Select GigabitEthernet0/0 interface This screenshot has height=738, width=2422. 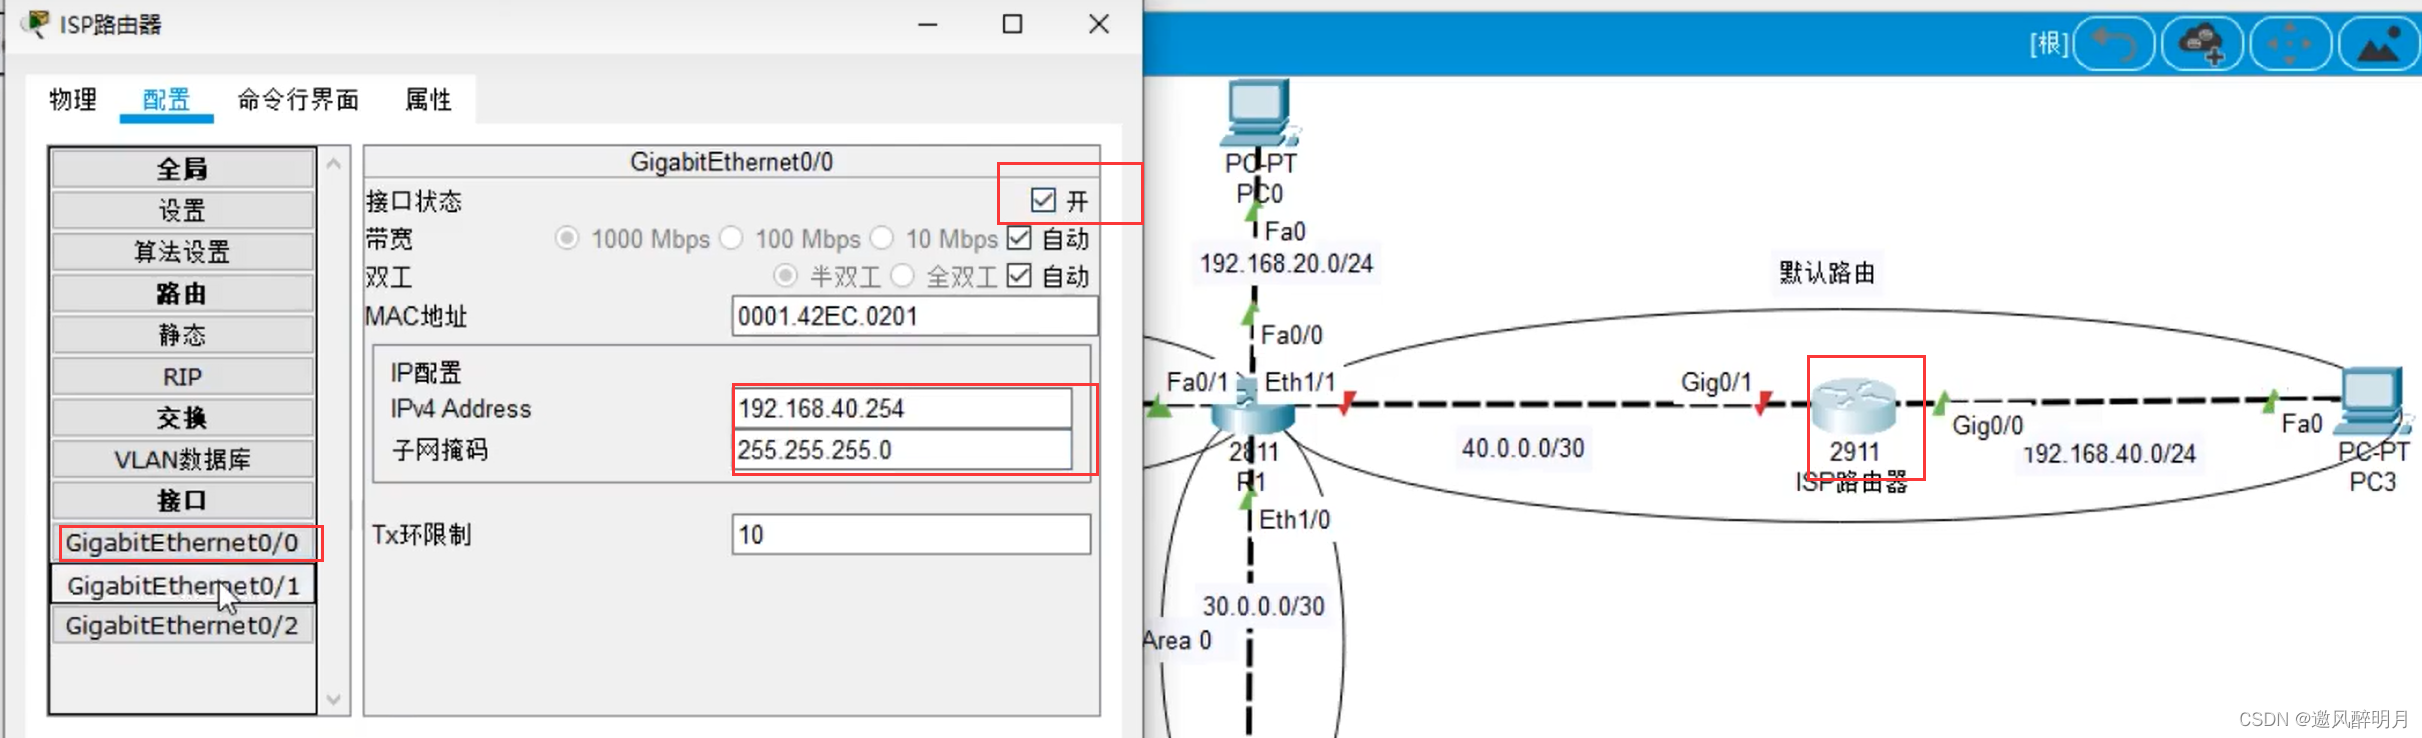click(x=182, y=542)
